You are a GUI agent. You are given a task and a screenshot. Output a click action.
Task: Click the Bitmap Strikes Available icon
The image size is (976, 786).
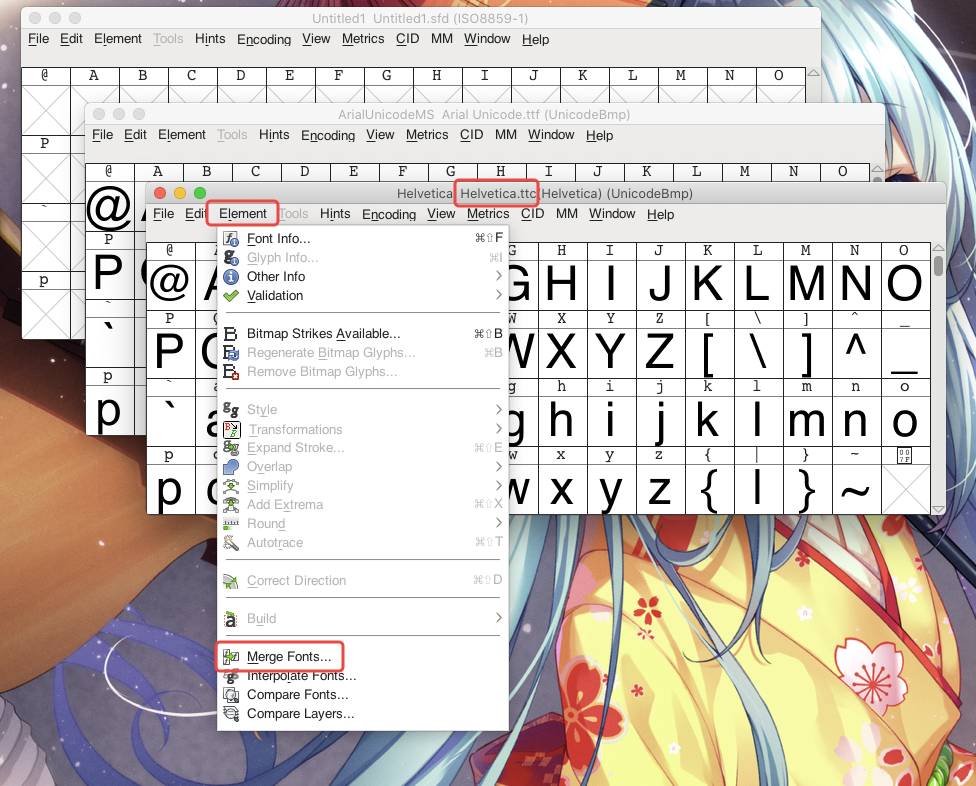231,334
